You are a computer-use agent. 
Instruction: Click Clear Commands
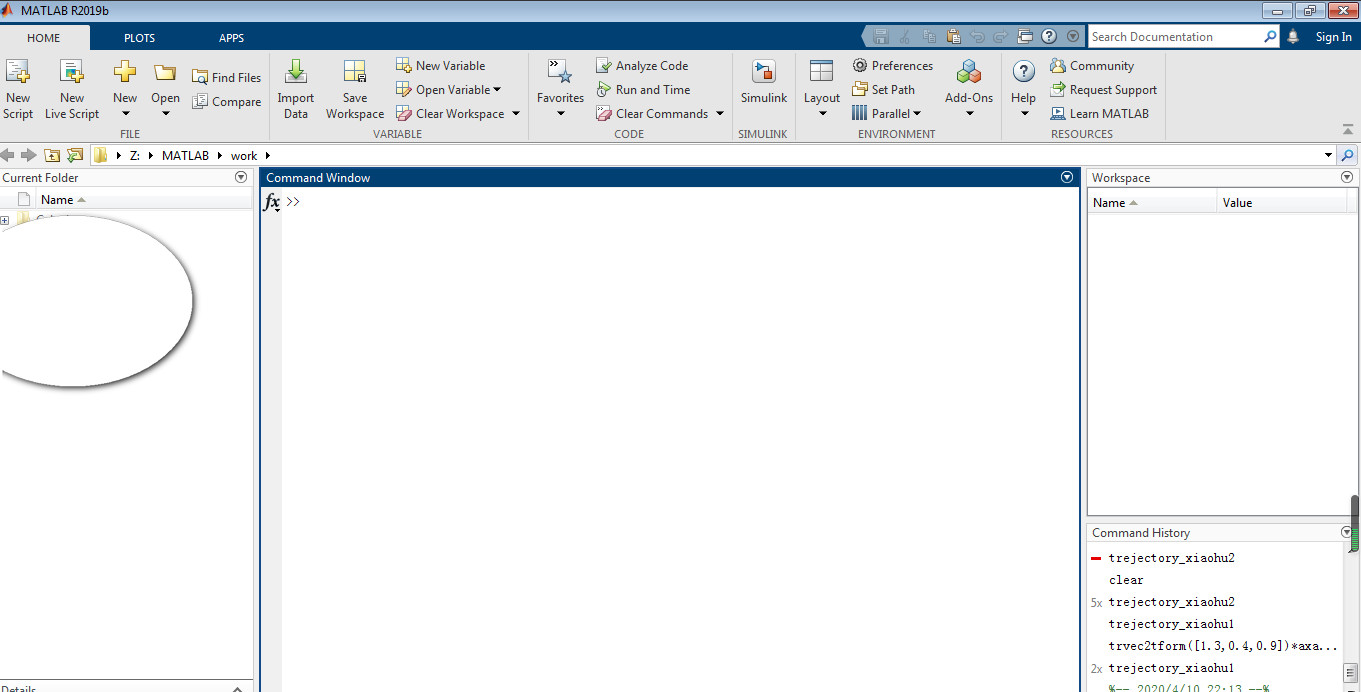click(x=652, y=113)
